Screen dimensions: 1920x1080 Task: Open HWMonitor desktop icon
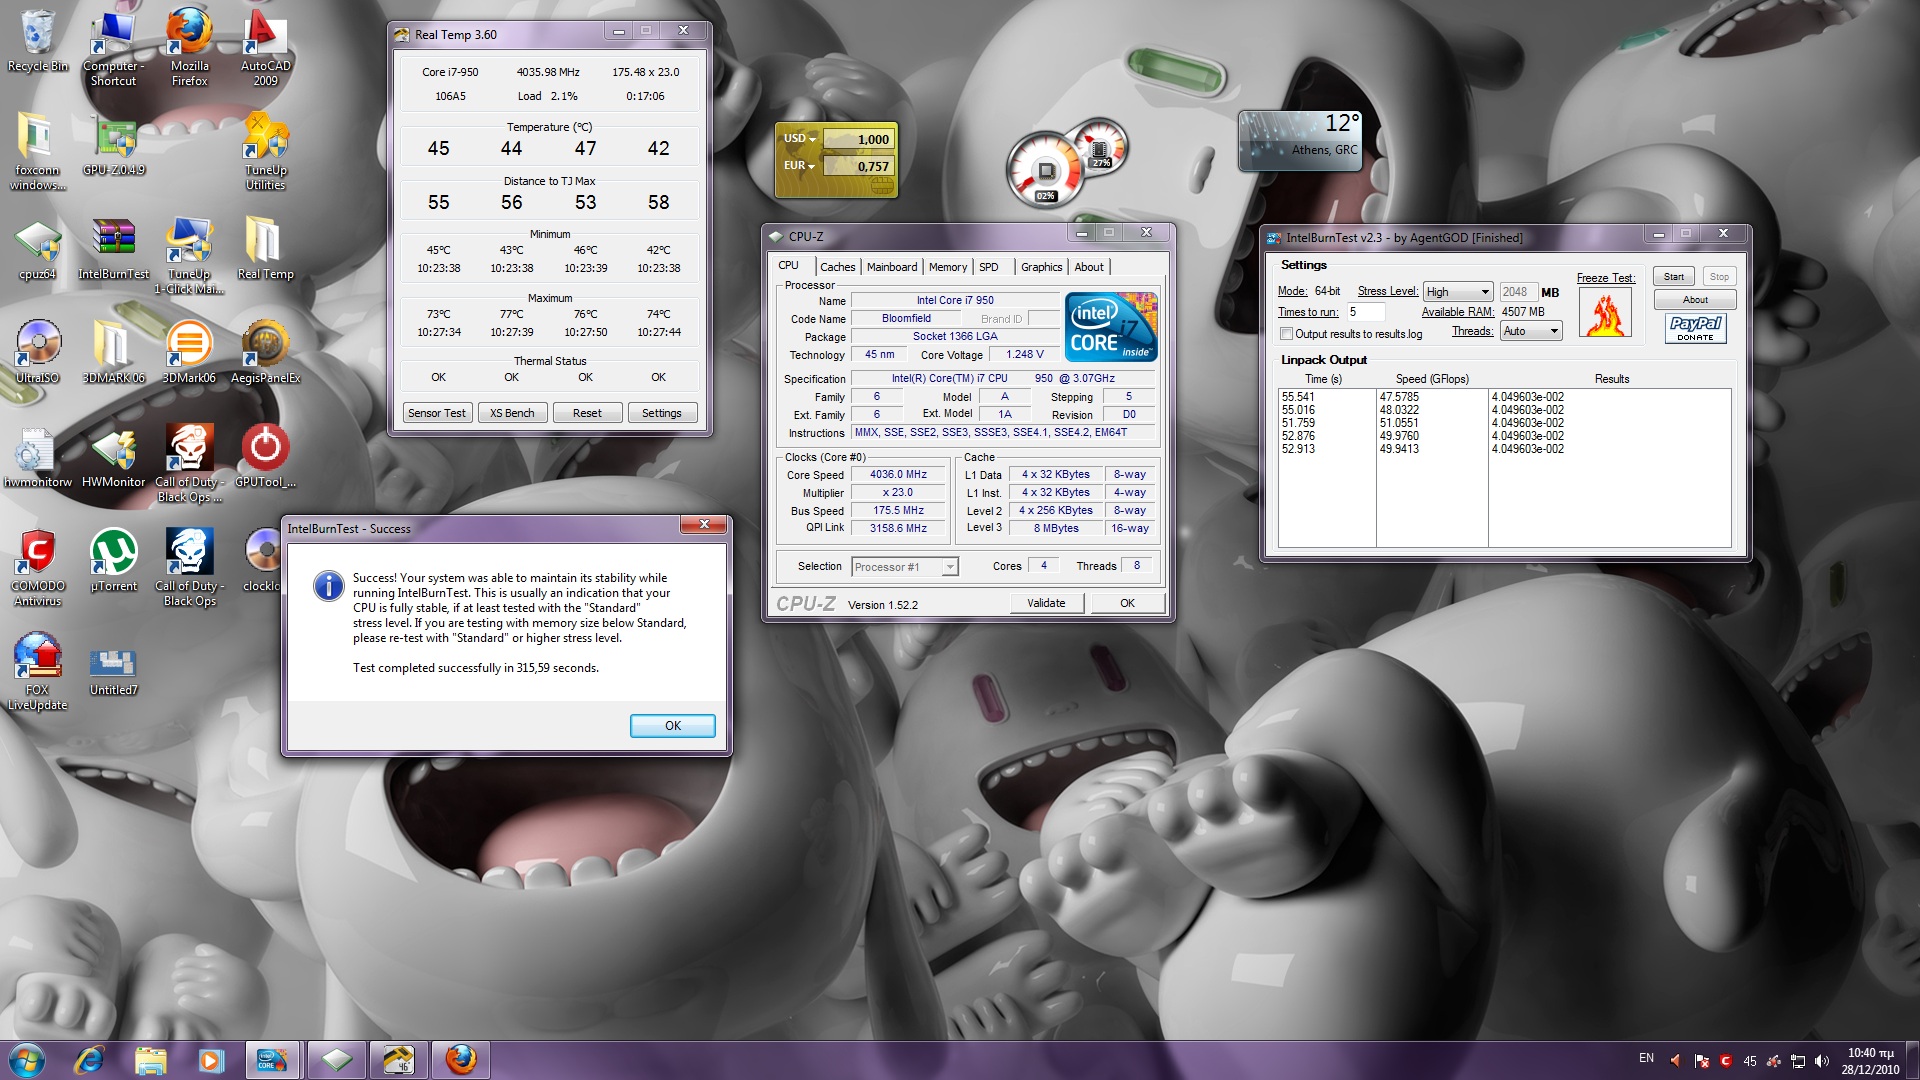click(114, 458)
